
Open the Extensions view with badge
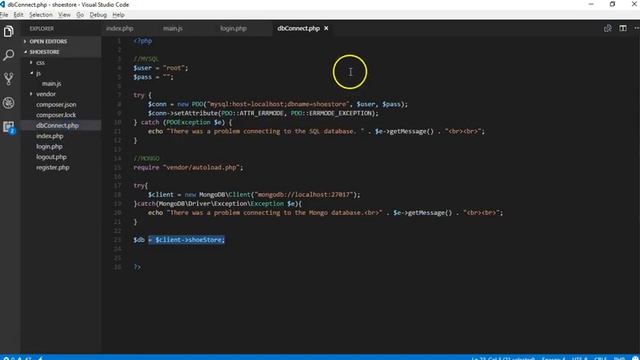(9, 127)
